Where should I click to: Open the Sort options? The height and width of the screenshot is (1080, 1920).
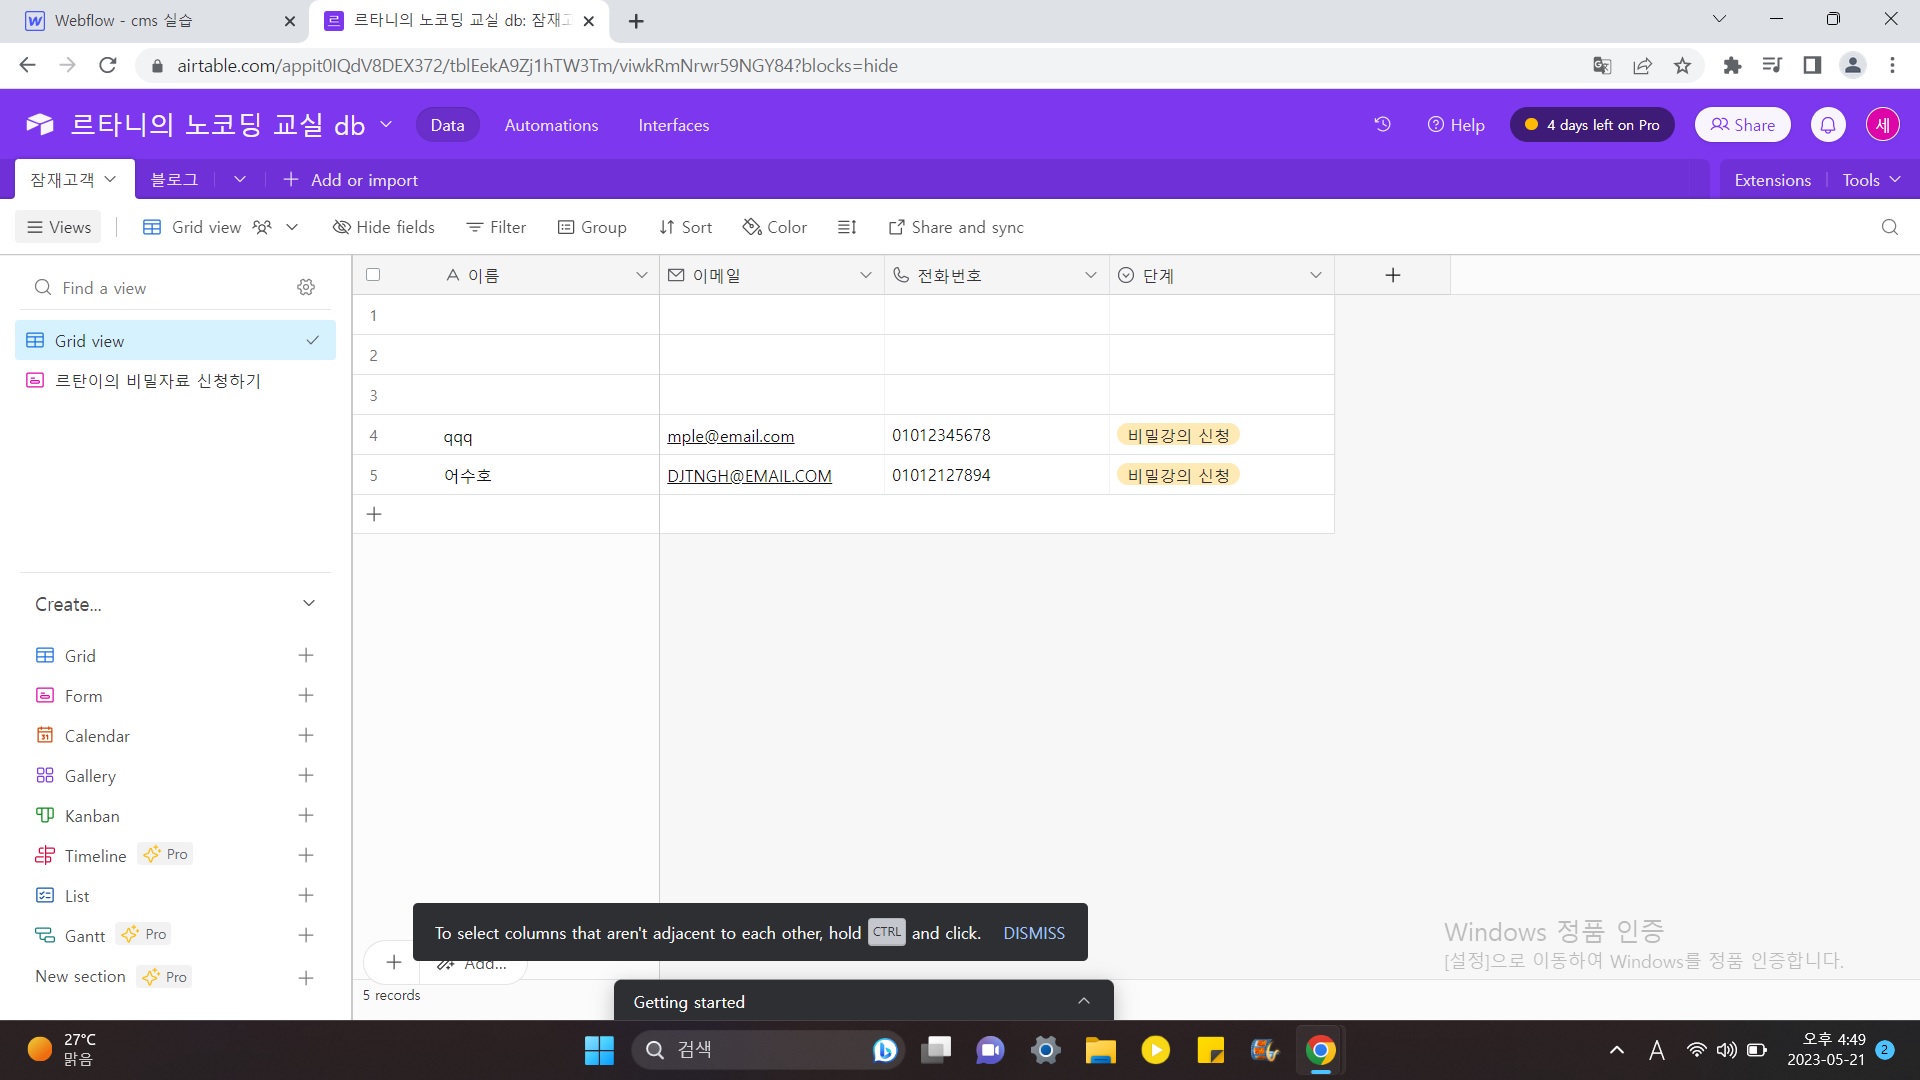tap(686, 227)
